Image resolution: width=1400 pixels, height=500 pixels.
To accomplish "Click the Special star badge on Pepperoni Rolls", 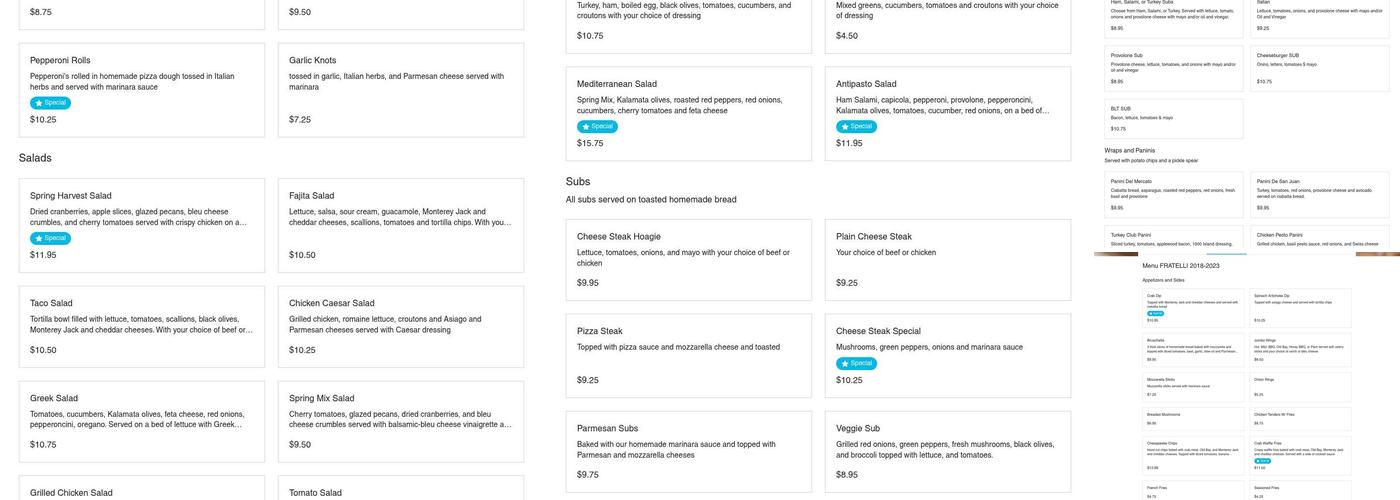I will coord(50,103).
